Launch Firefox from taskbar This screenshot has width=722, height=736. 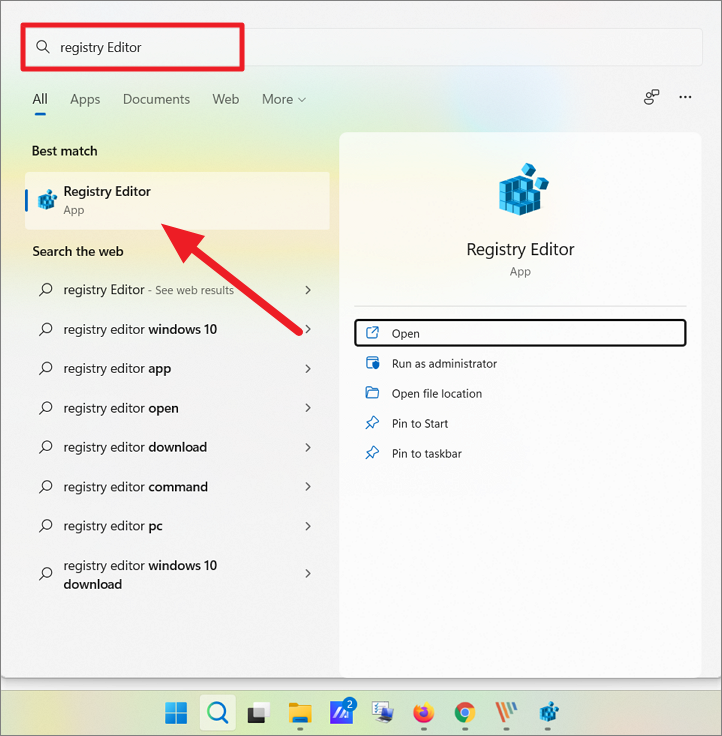(x=424, y=713)
